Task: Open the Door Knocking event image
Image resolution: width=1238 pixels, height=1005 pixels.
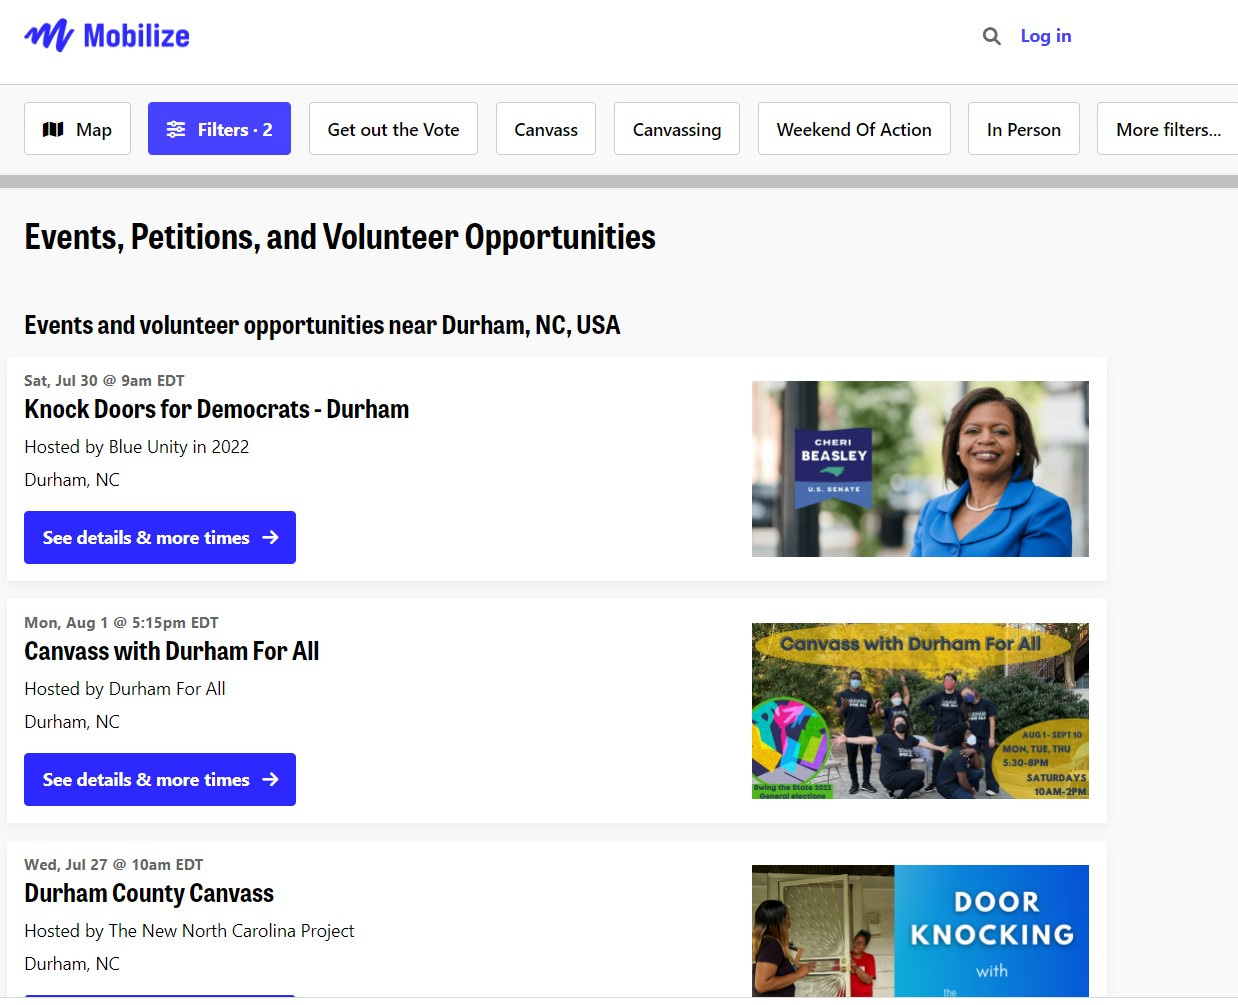Action: (920, 931)
